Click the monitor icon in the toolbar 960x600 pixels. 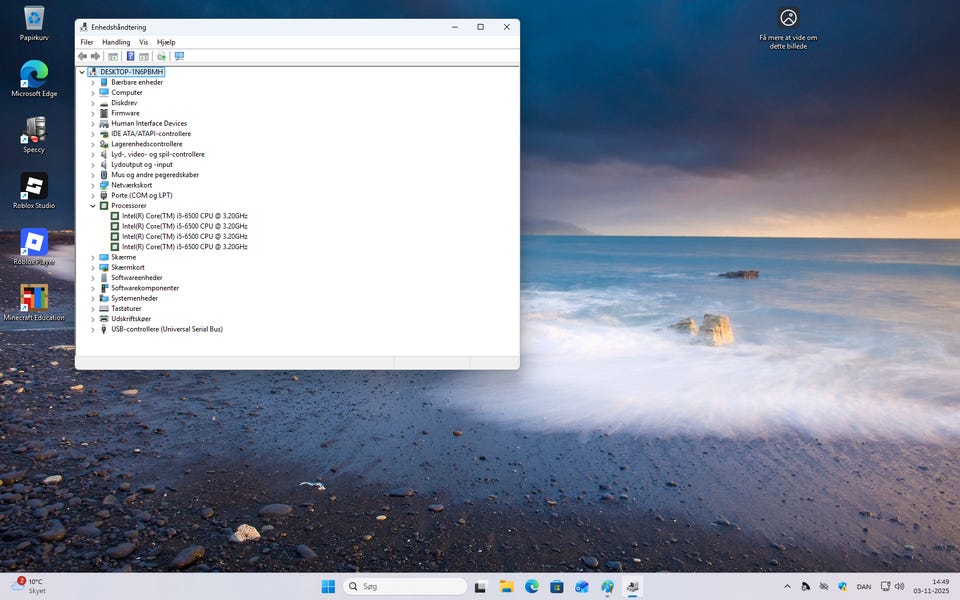click(x=179, y=56)
